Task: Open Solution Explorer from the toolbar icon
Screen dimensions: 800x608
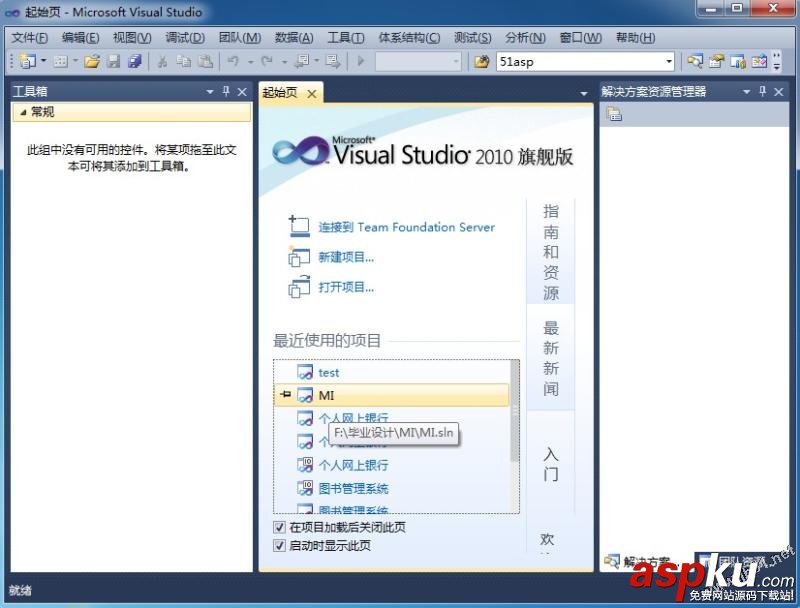Action: [694, 62]
